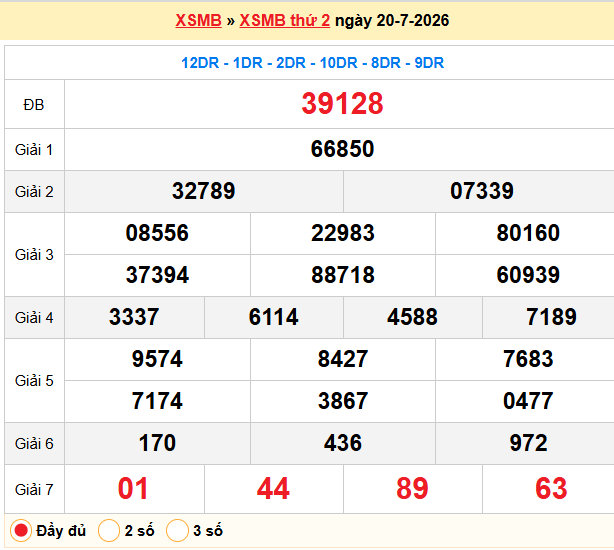Click the Giải 3 number 22983
Image resolution: width=614 pixels, height=550 pixels.
(343, 233)
